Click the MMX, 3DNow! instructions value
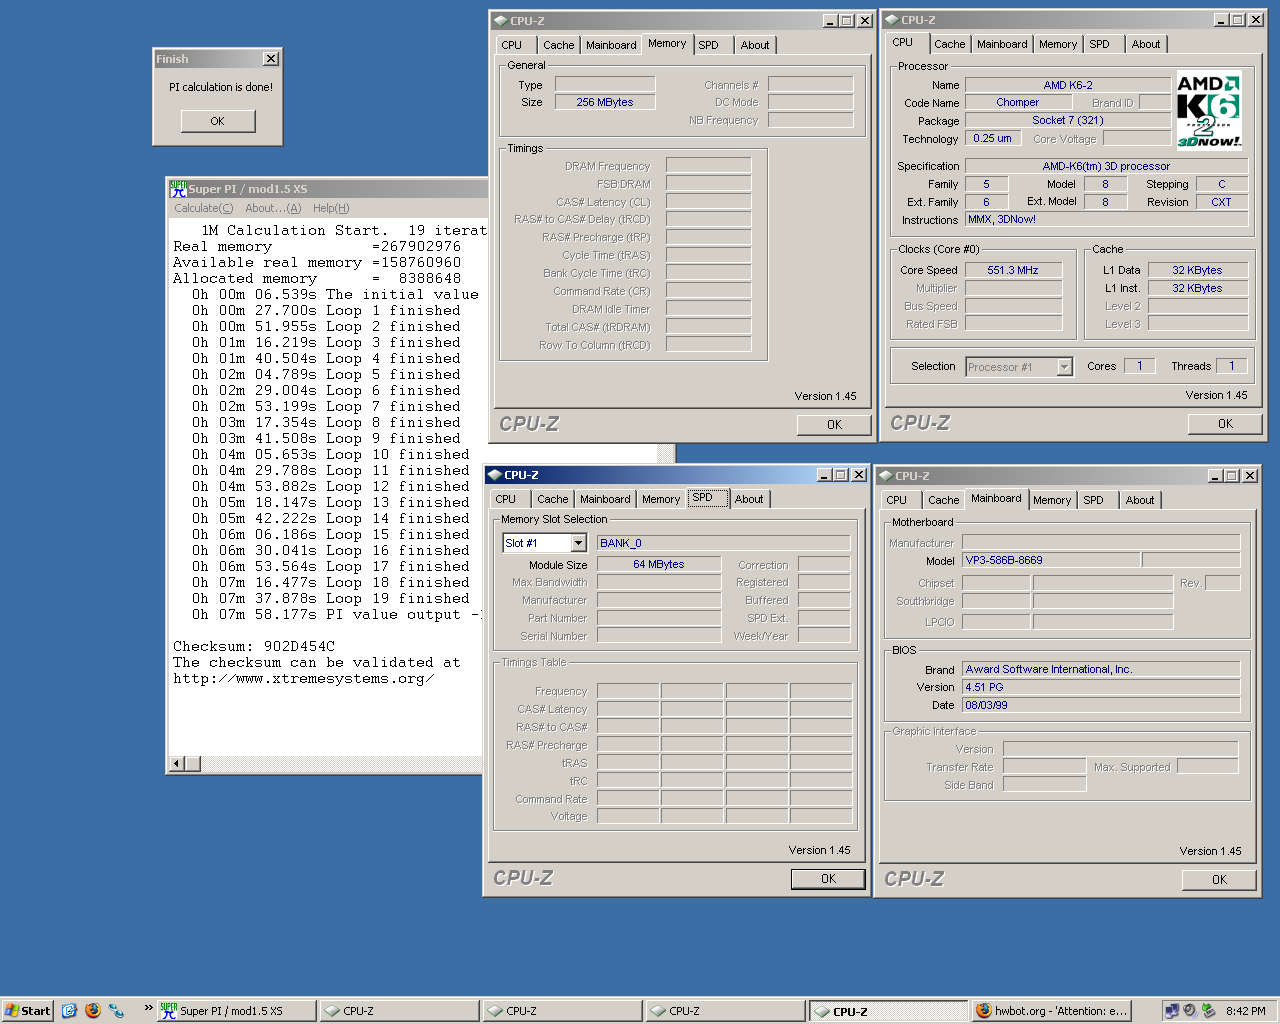Viewport: 1280px width, 1024px height. [x=1106, y=219]
